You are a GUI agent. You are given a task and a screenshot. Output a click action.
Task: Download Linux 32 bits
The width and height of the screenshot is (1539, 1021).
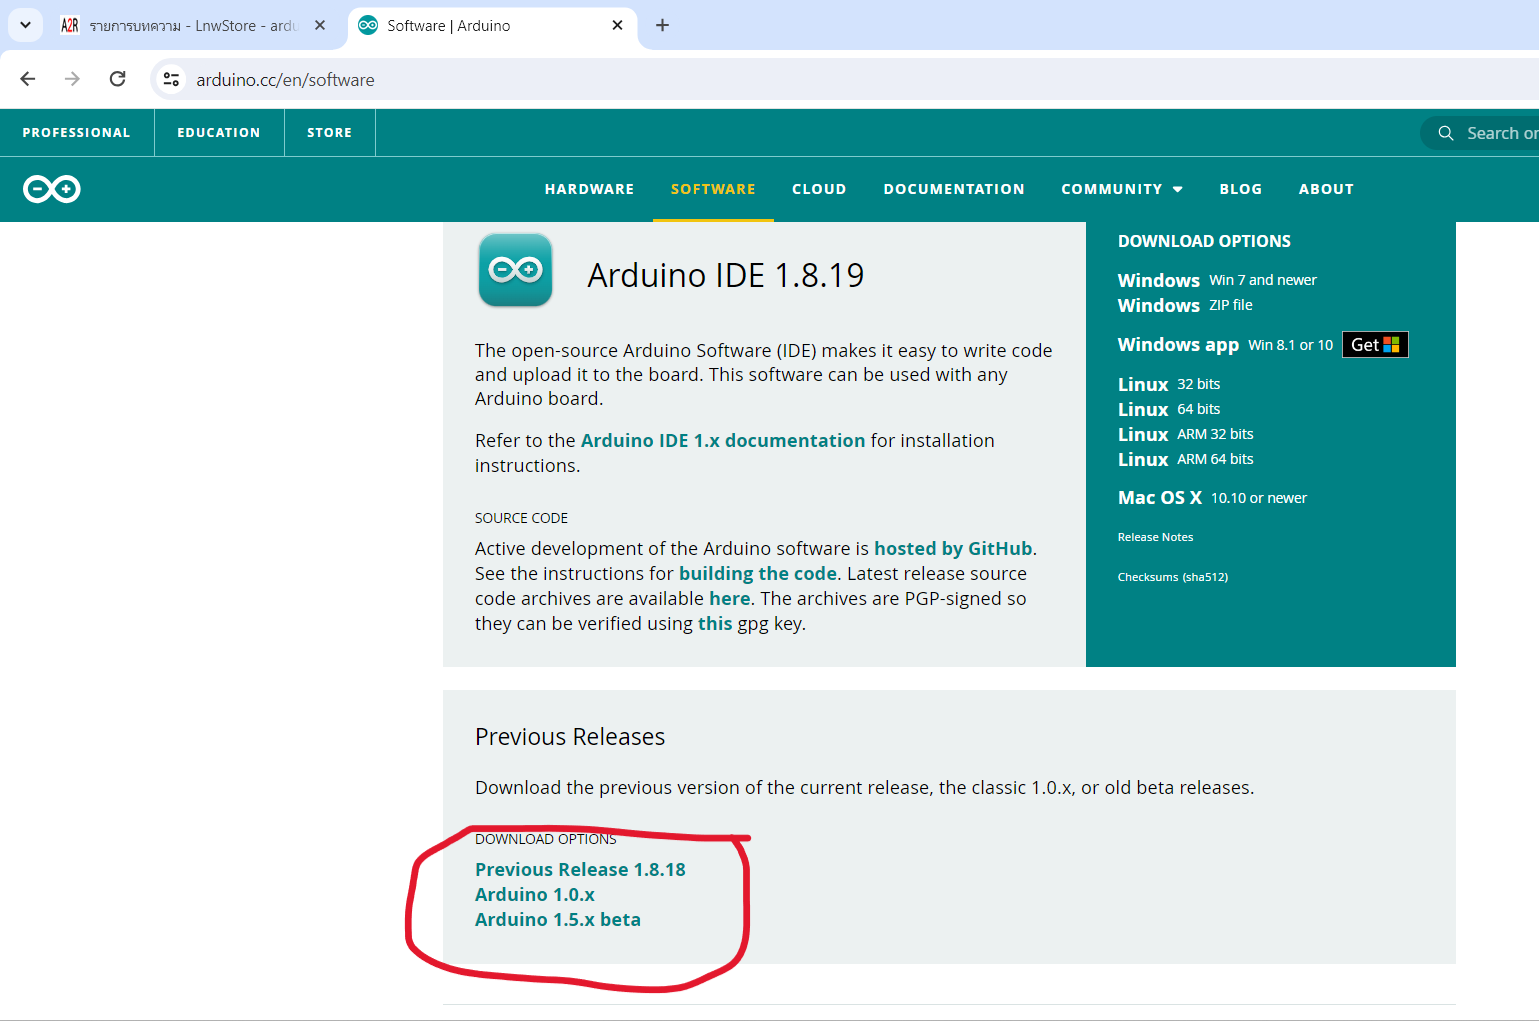(1169, 384)
